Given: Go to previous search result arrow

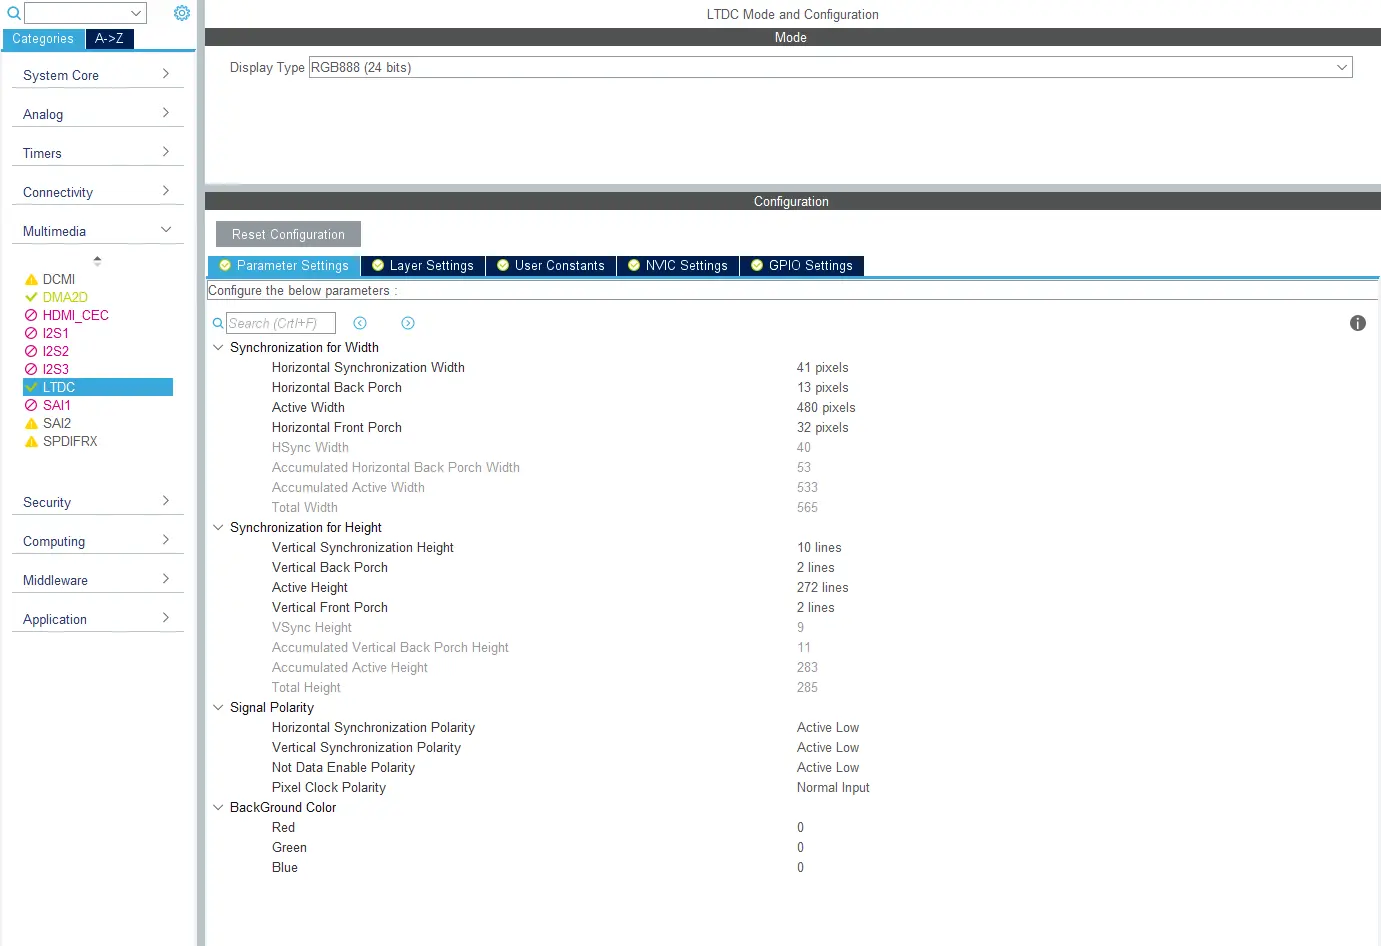Looking at the screenshot, I should tap(360, 323).
